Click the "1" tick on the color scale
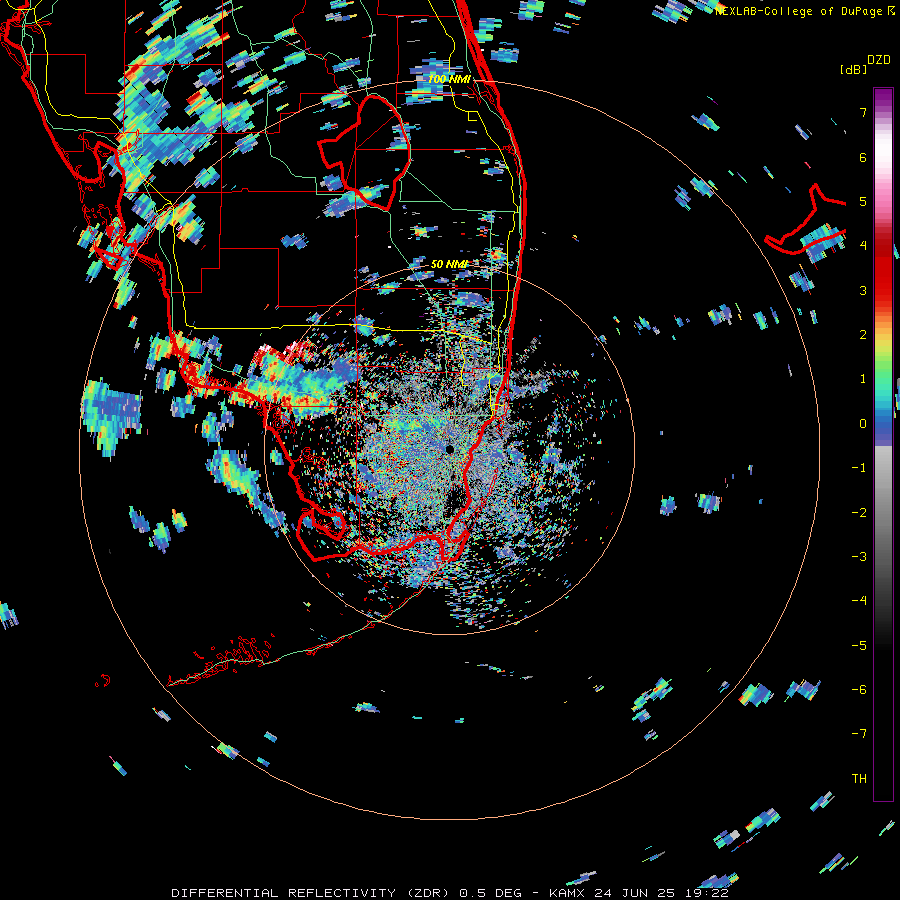 (x=863, y=379)
